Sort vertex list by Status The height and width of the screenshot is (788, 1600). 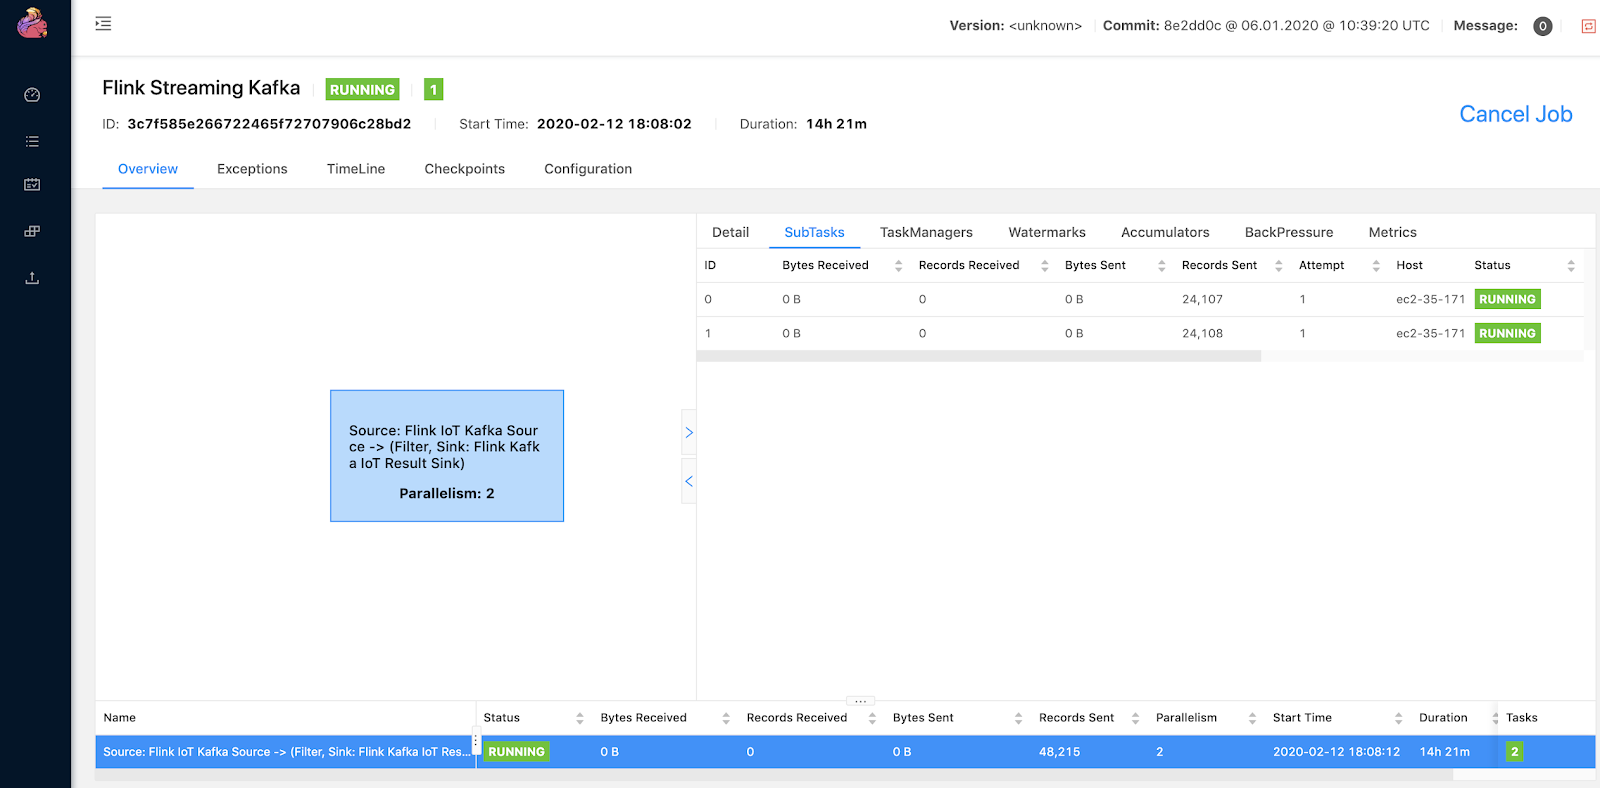pos(579,718)
